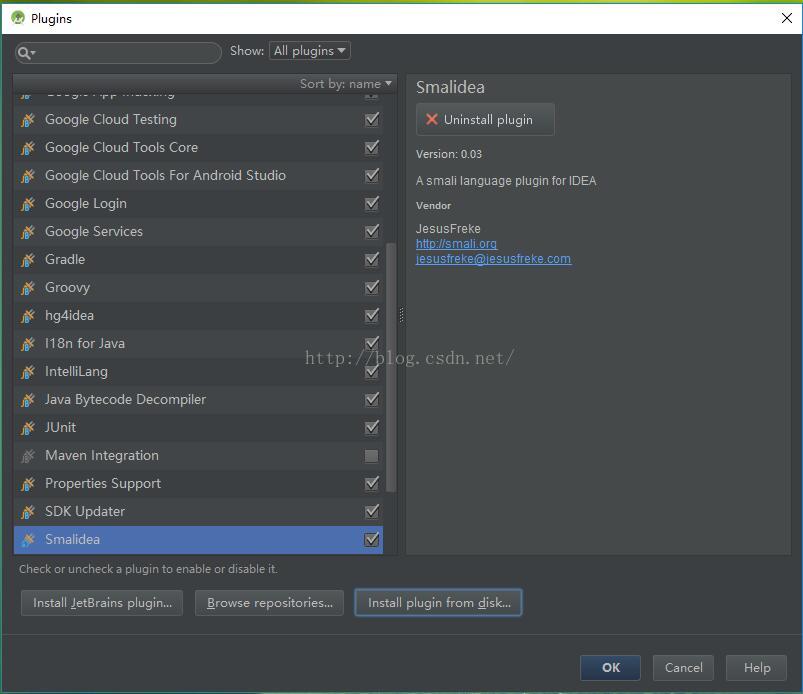Click the Google Login plugin icon
This screenshot has width=803, height=694.
[28, 204]
